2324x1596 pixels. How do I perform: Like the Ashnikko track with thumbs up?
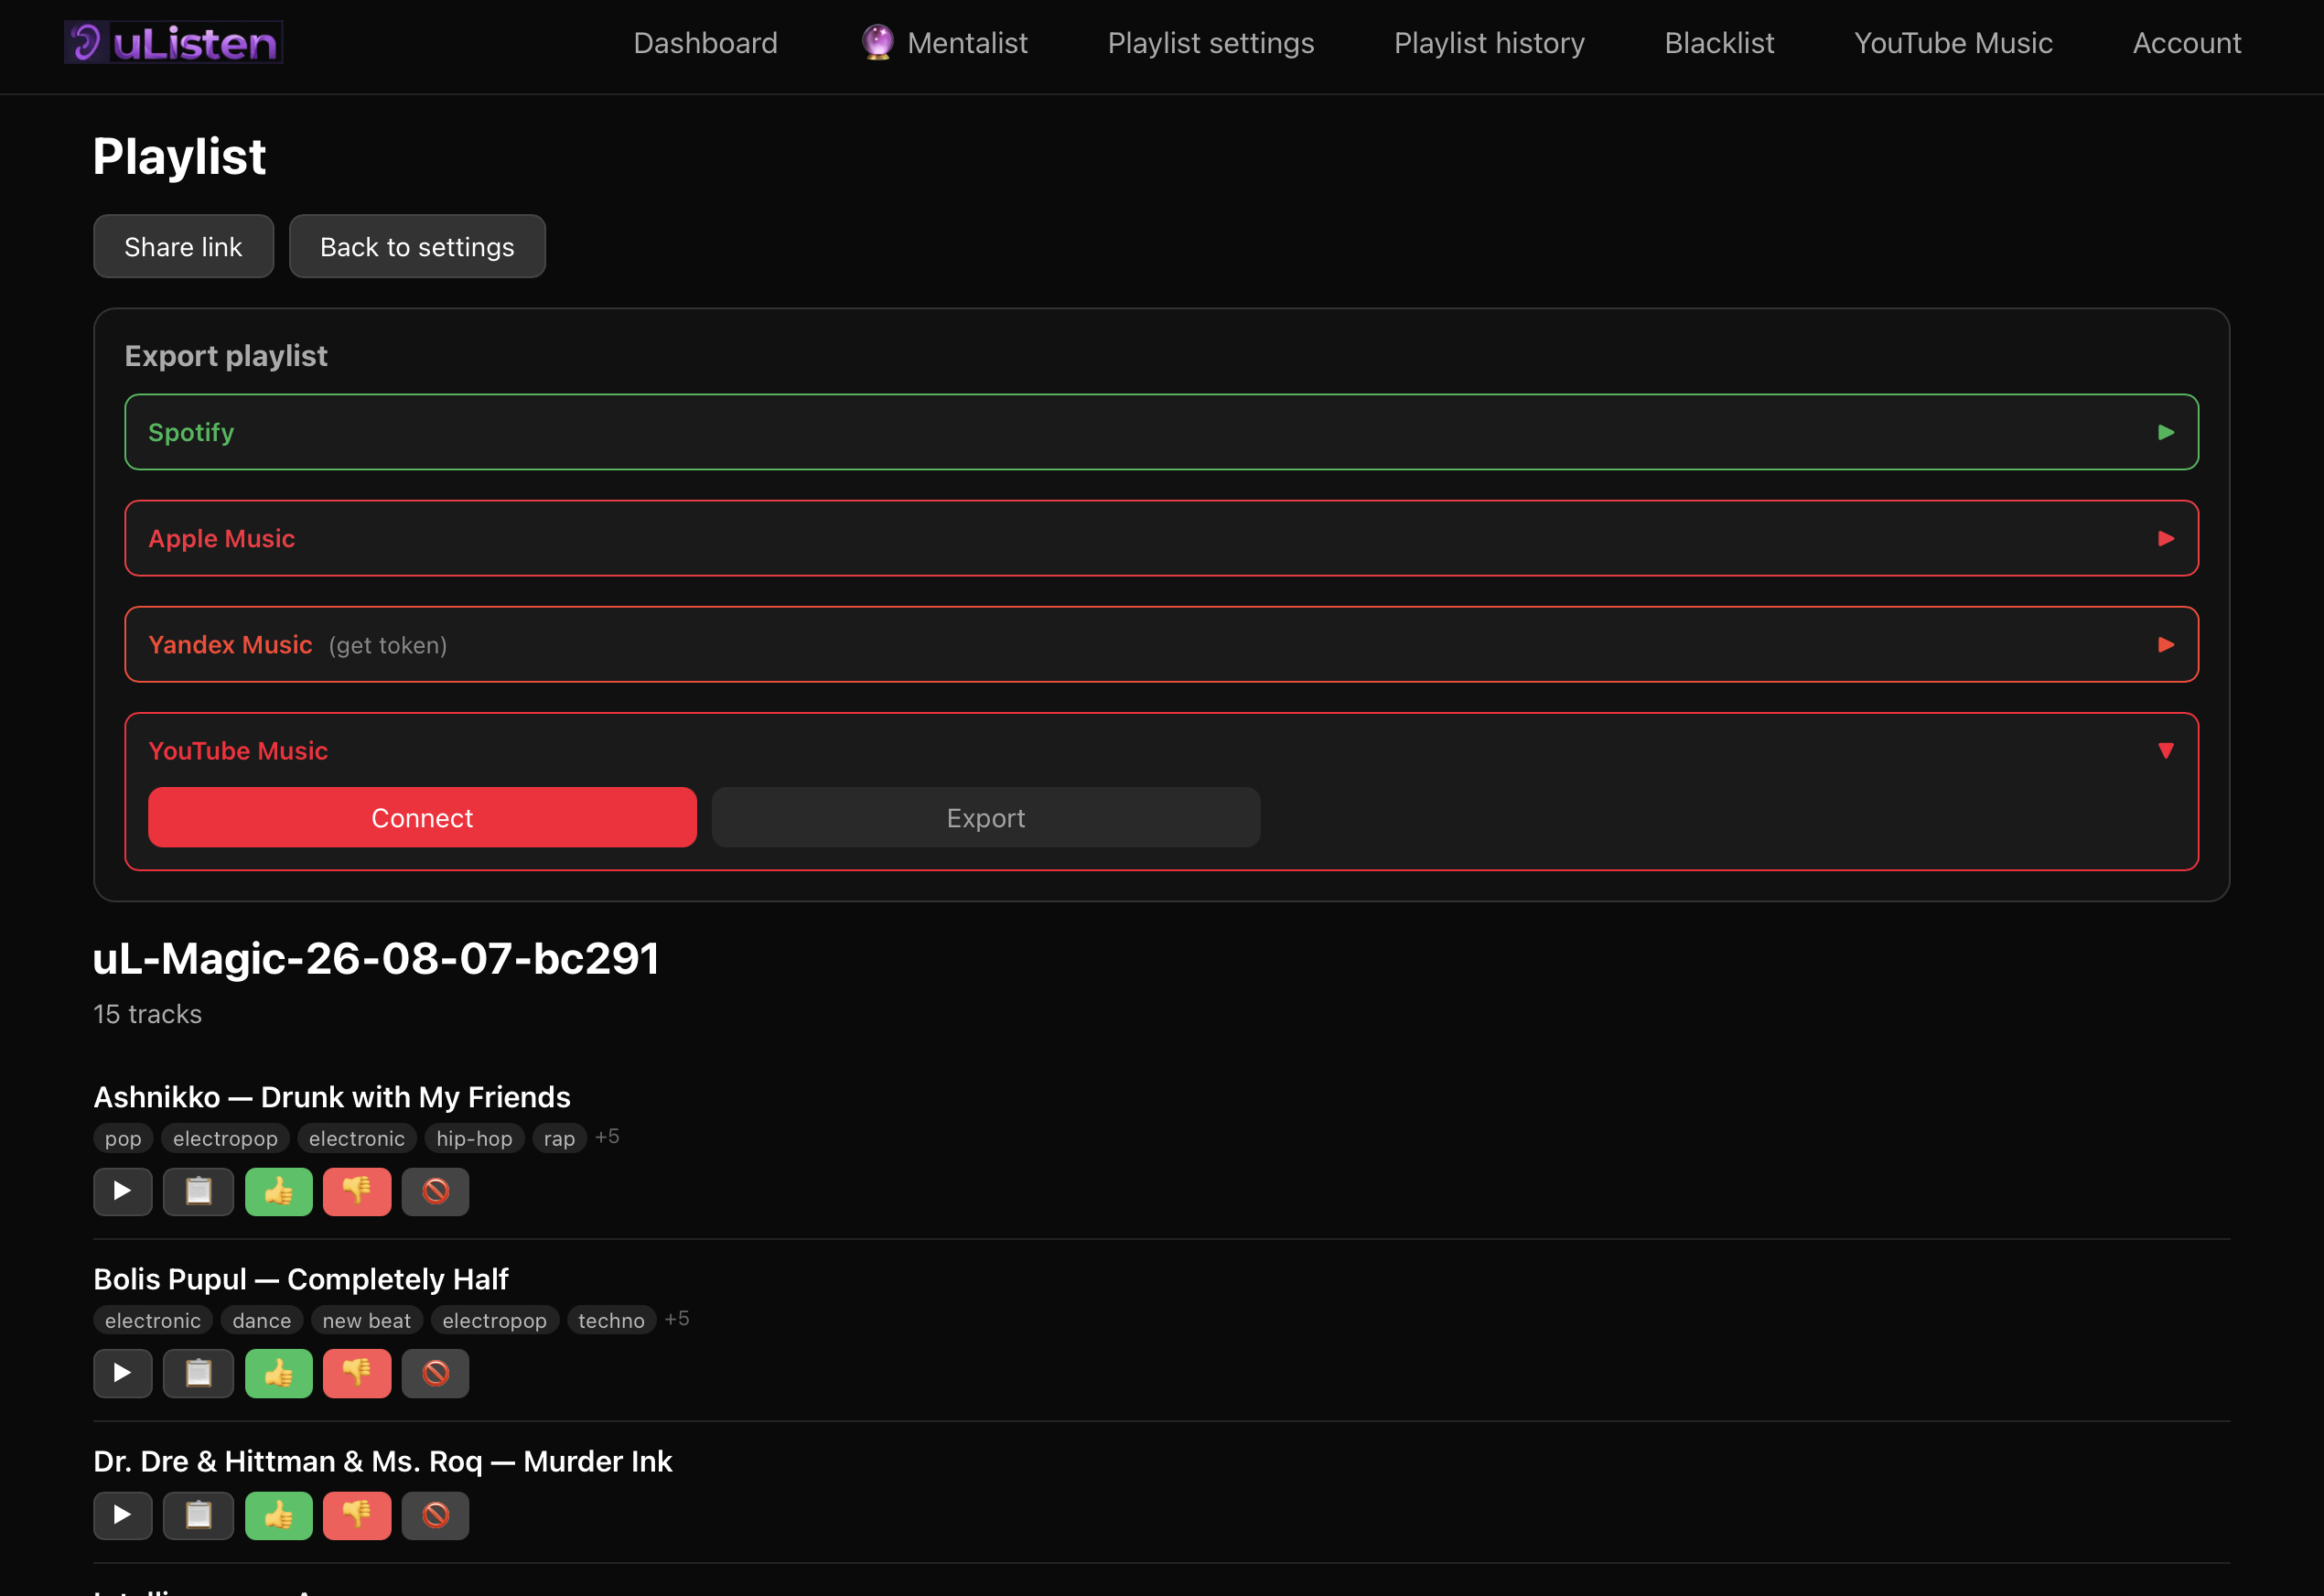coord(279,1191)
